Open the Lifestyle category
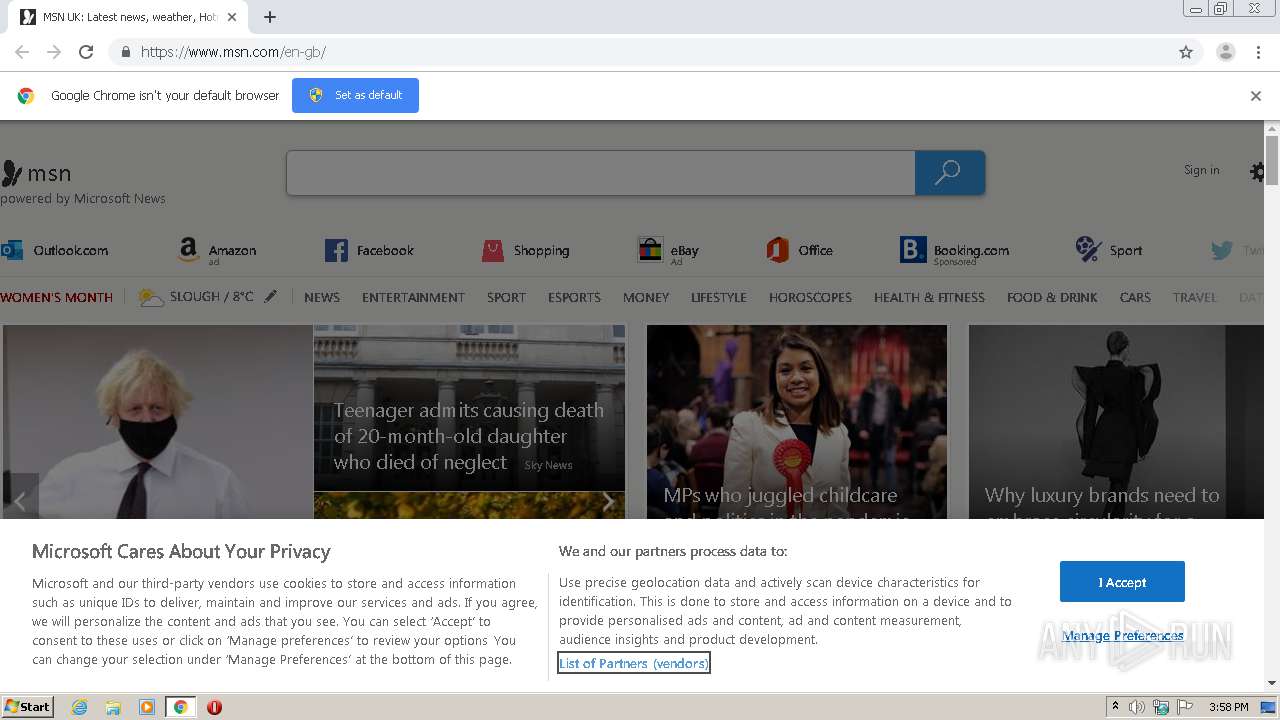Screen dimensions: 1280x720 pyautogui.click(x=719, y=297)
